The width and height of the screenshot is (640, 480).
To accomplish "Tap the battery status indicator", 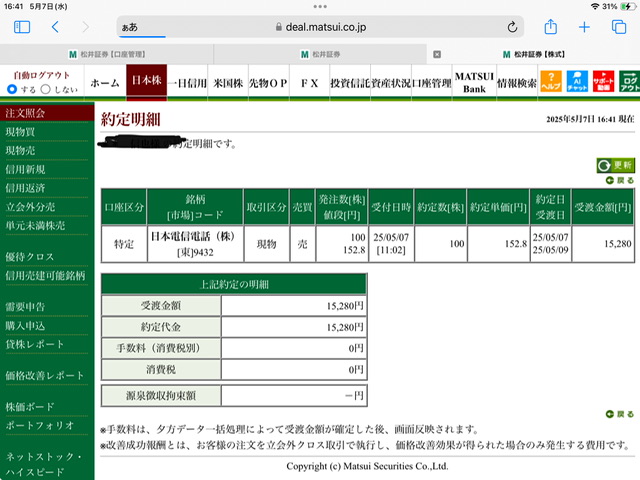I will tap(626, 6).
